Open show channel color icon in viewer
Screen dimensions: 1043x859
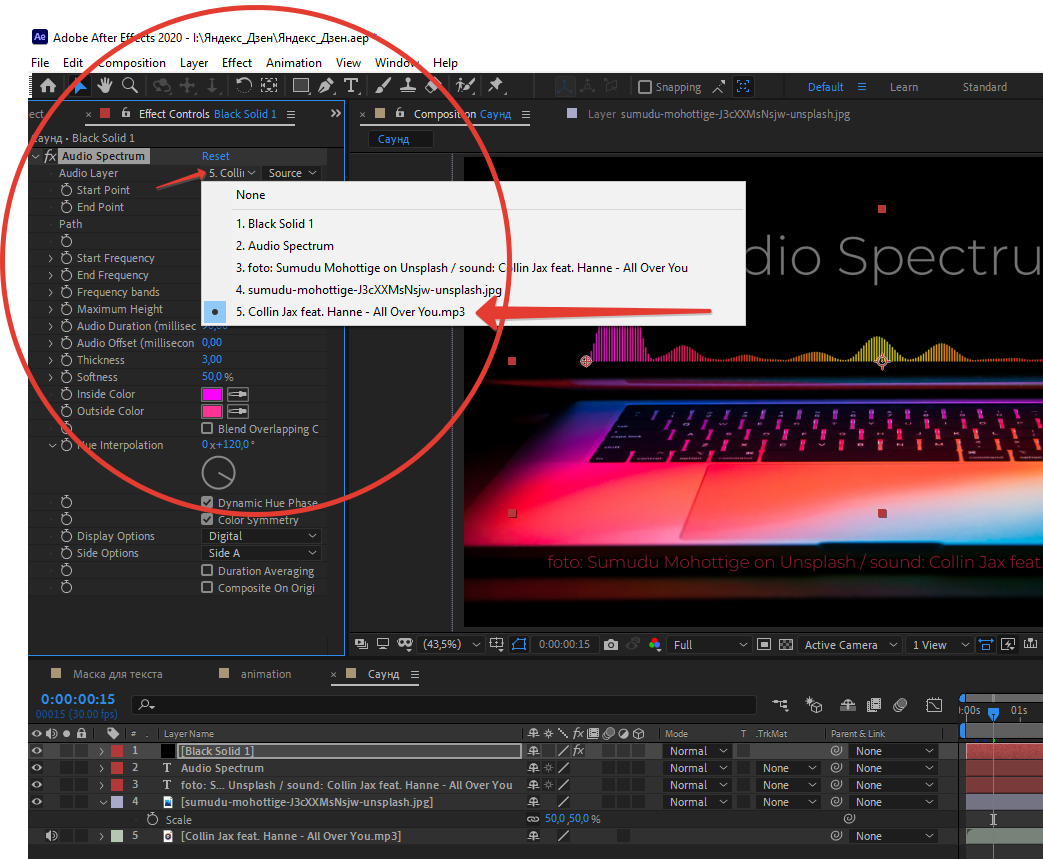coord(655,644)
